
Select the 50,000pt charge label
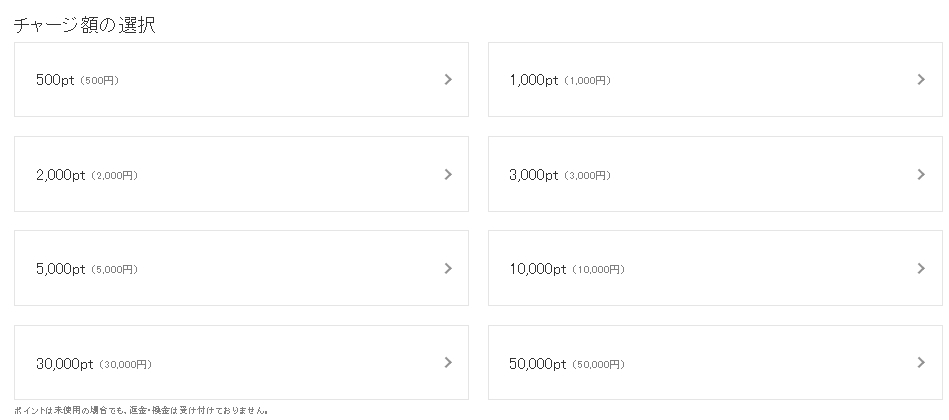pyautogui.click(x=537, y=364)
